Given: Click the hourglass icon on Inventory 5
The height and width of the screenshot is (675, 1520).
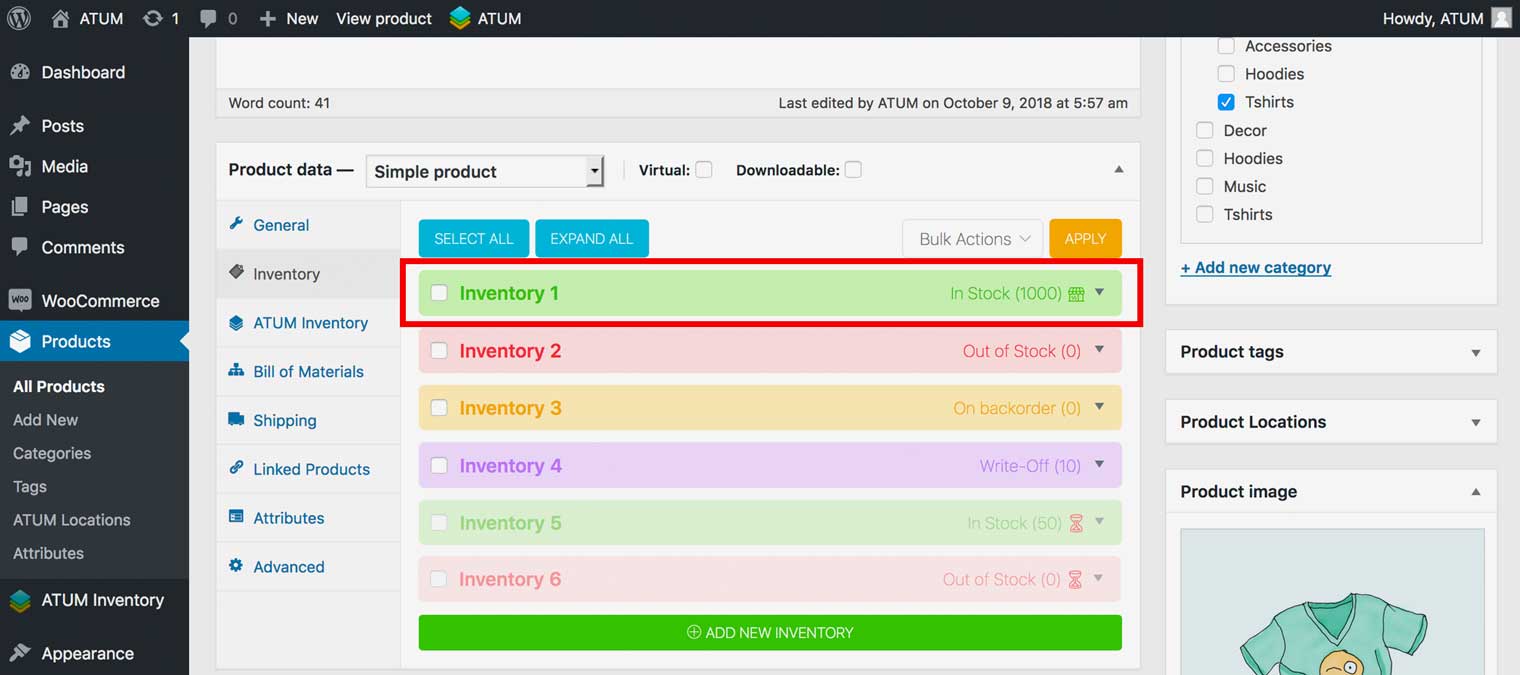Looking at the screenshot, I should (1076, 523).
